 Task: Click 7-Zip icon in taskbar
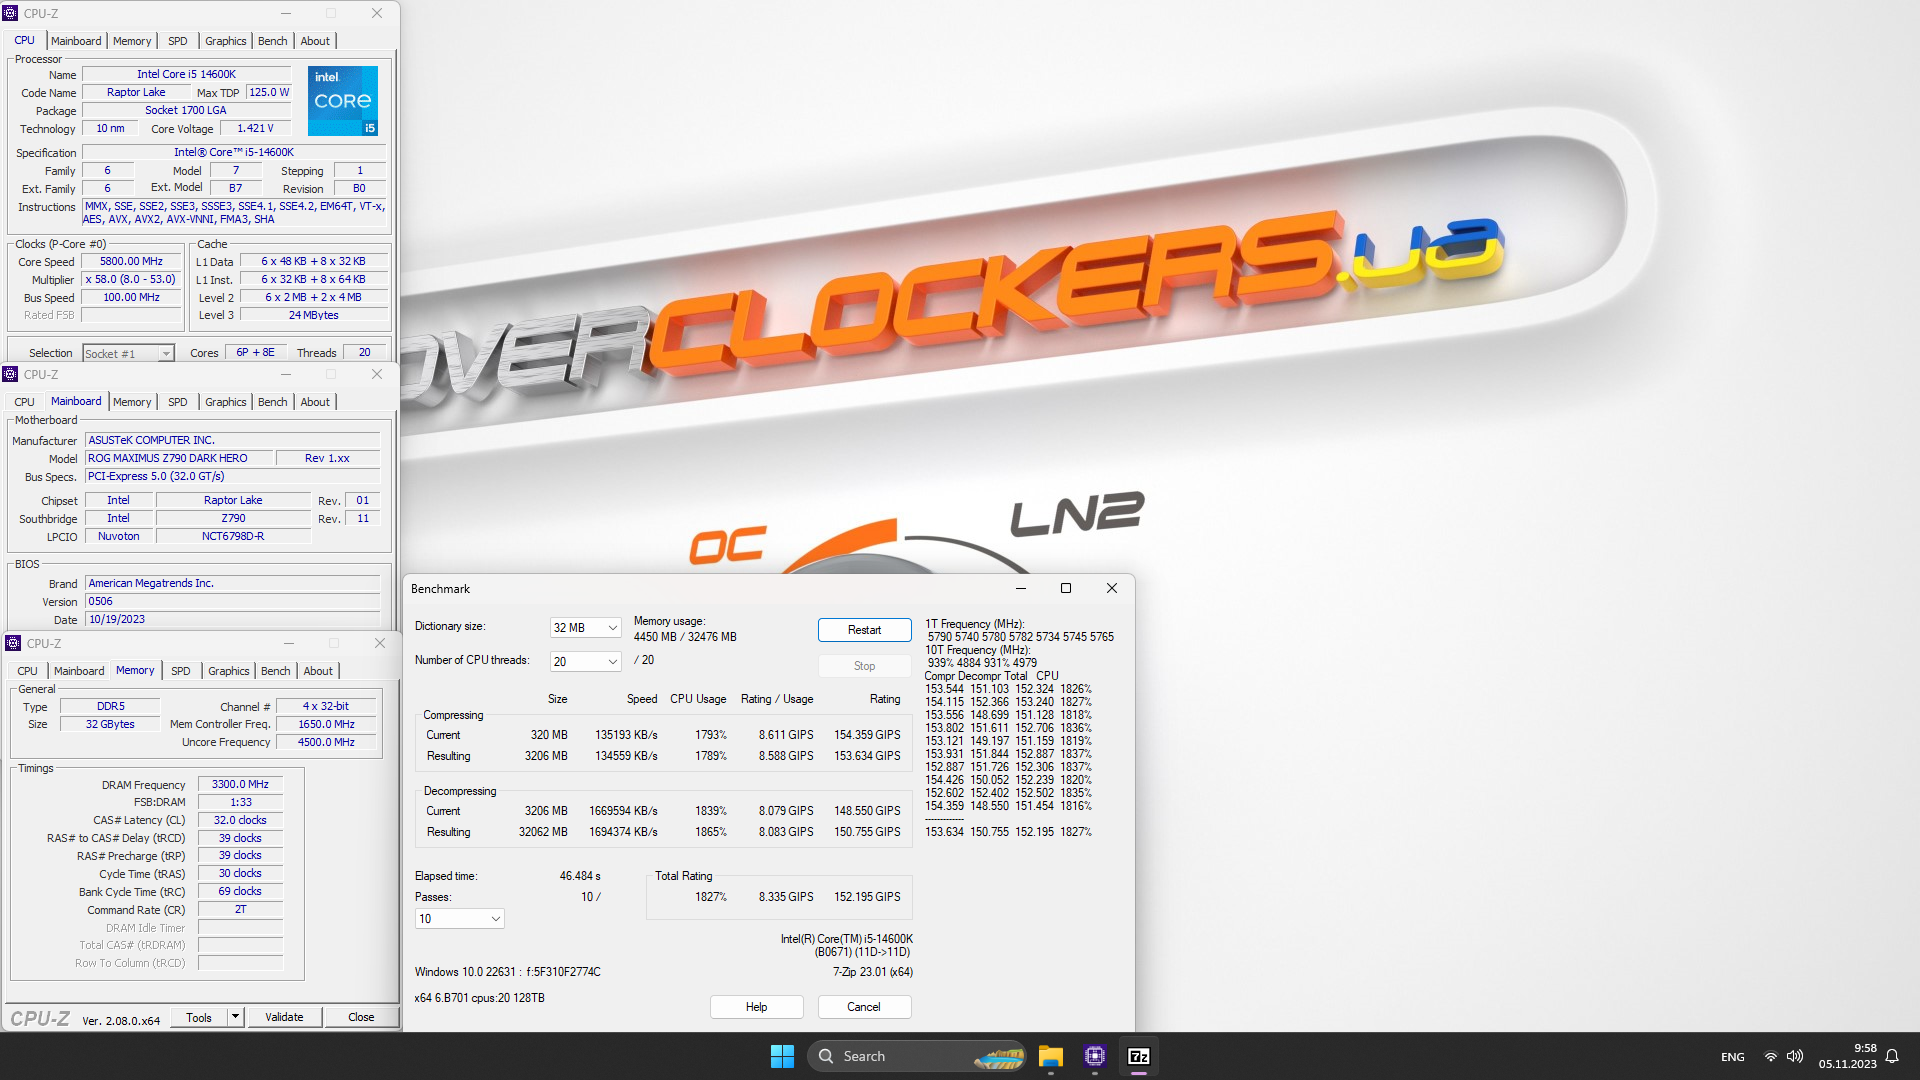click(x=1139, y=1056)
